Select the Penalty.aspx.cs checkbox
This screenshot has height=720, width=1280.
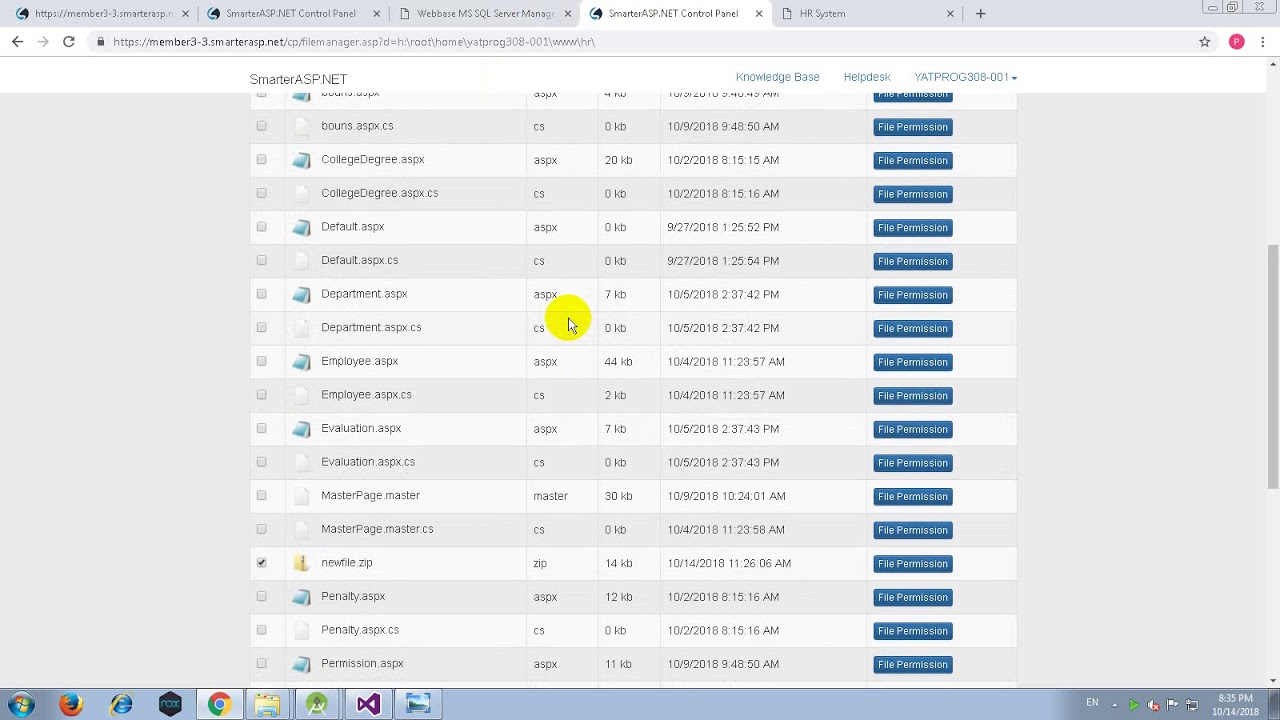tap(261, 630)
